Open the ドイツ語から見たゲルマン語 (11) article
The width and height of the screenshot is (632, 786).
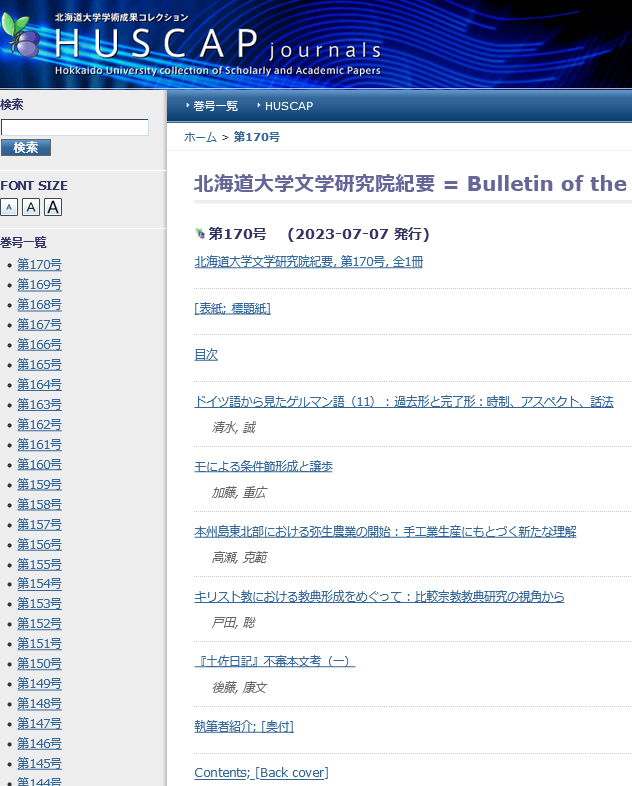point(404,402)
